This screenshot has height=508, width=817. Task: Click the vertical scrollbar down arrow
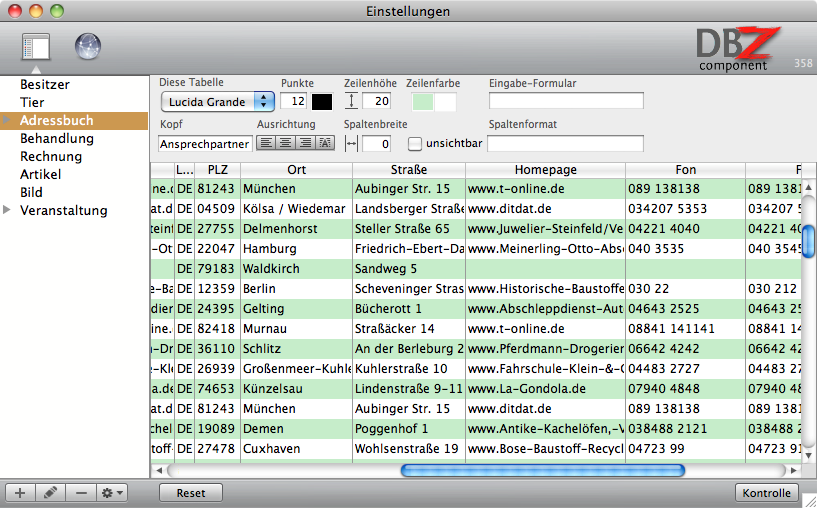click(808, 455)
